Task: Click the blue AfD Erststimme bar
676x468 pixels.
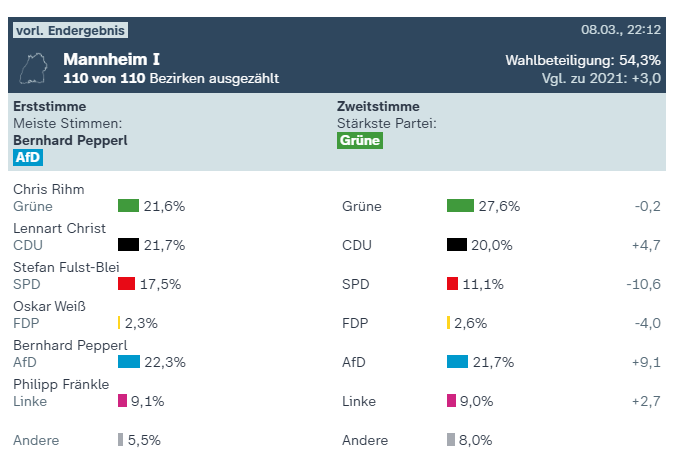Action: tap(128, 362)
